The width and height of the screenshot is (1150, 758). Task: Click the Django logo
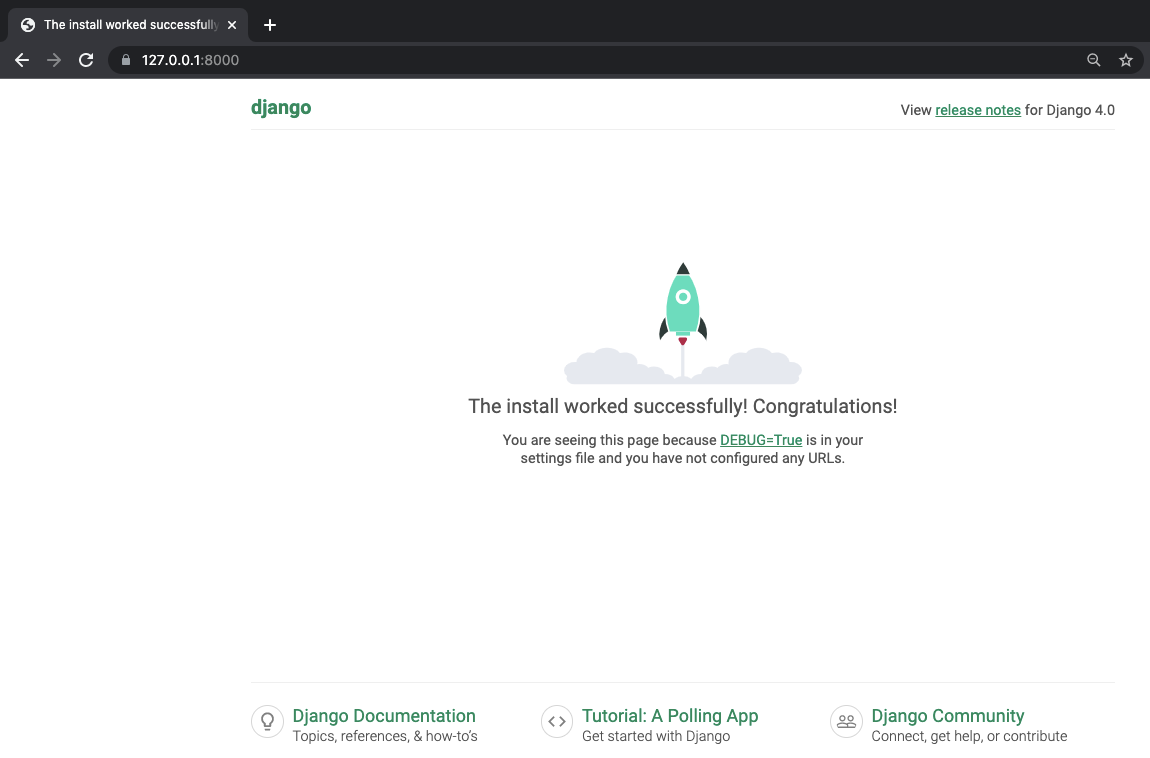coord(281,107)
